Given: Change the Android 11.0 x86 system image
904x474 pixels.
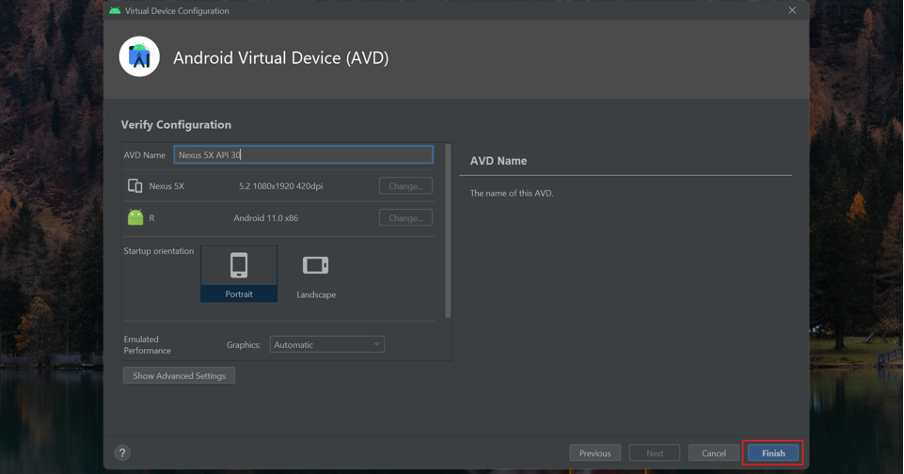Looking at the screenshot, I should (406, 218).
